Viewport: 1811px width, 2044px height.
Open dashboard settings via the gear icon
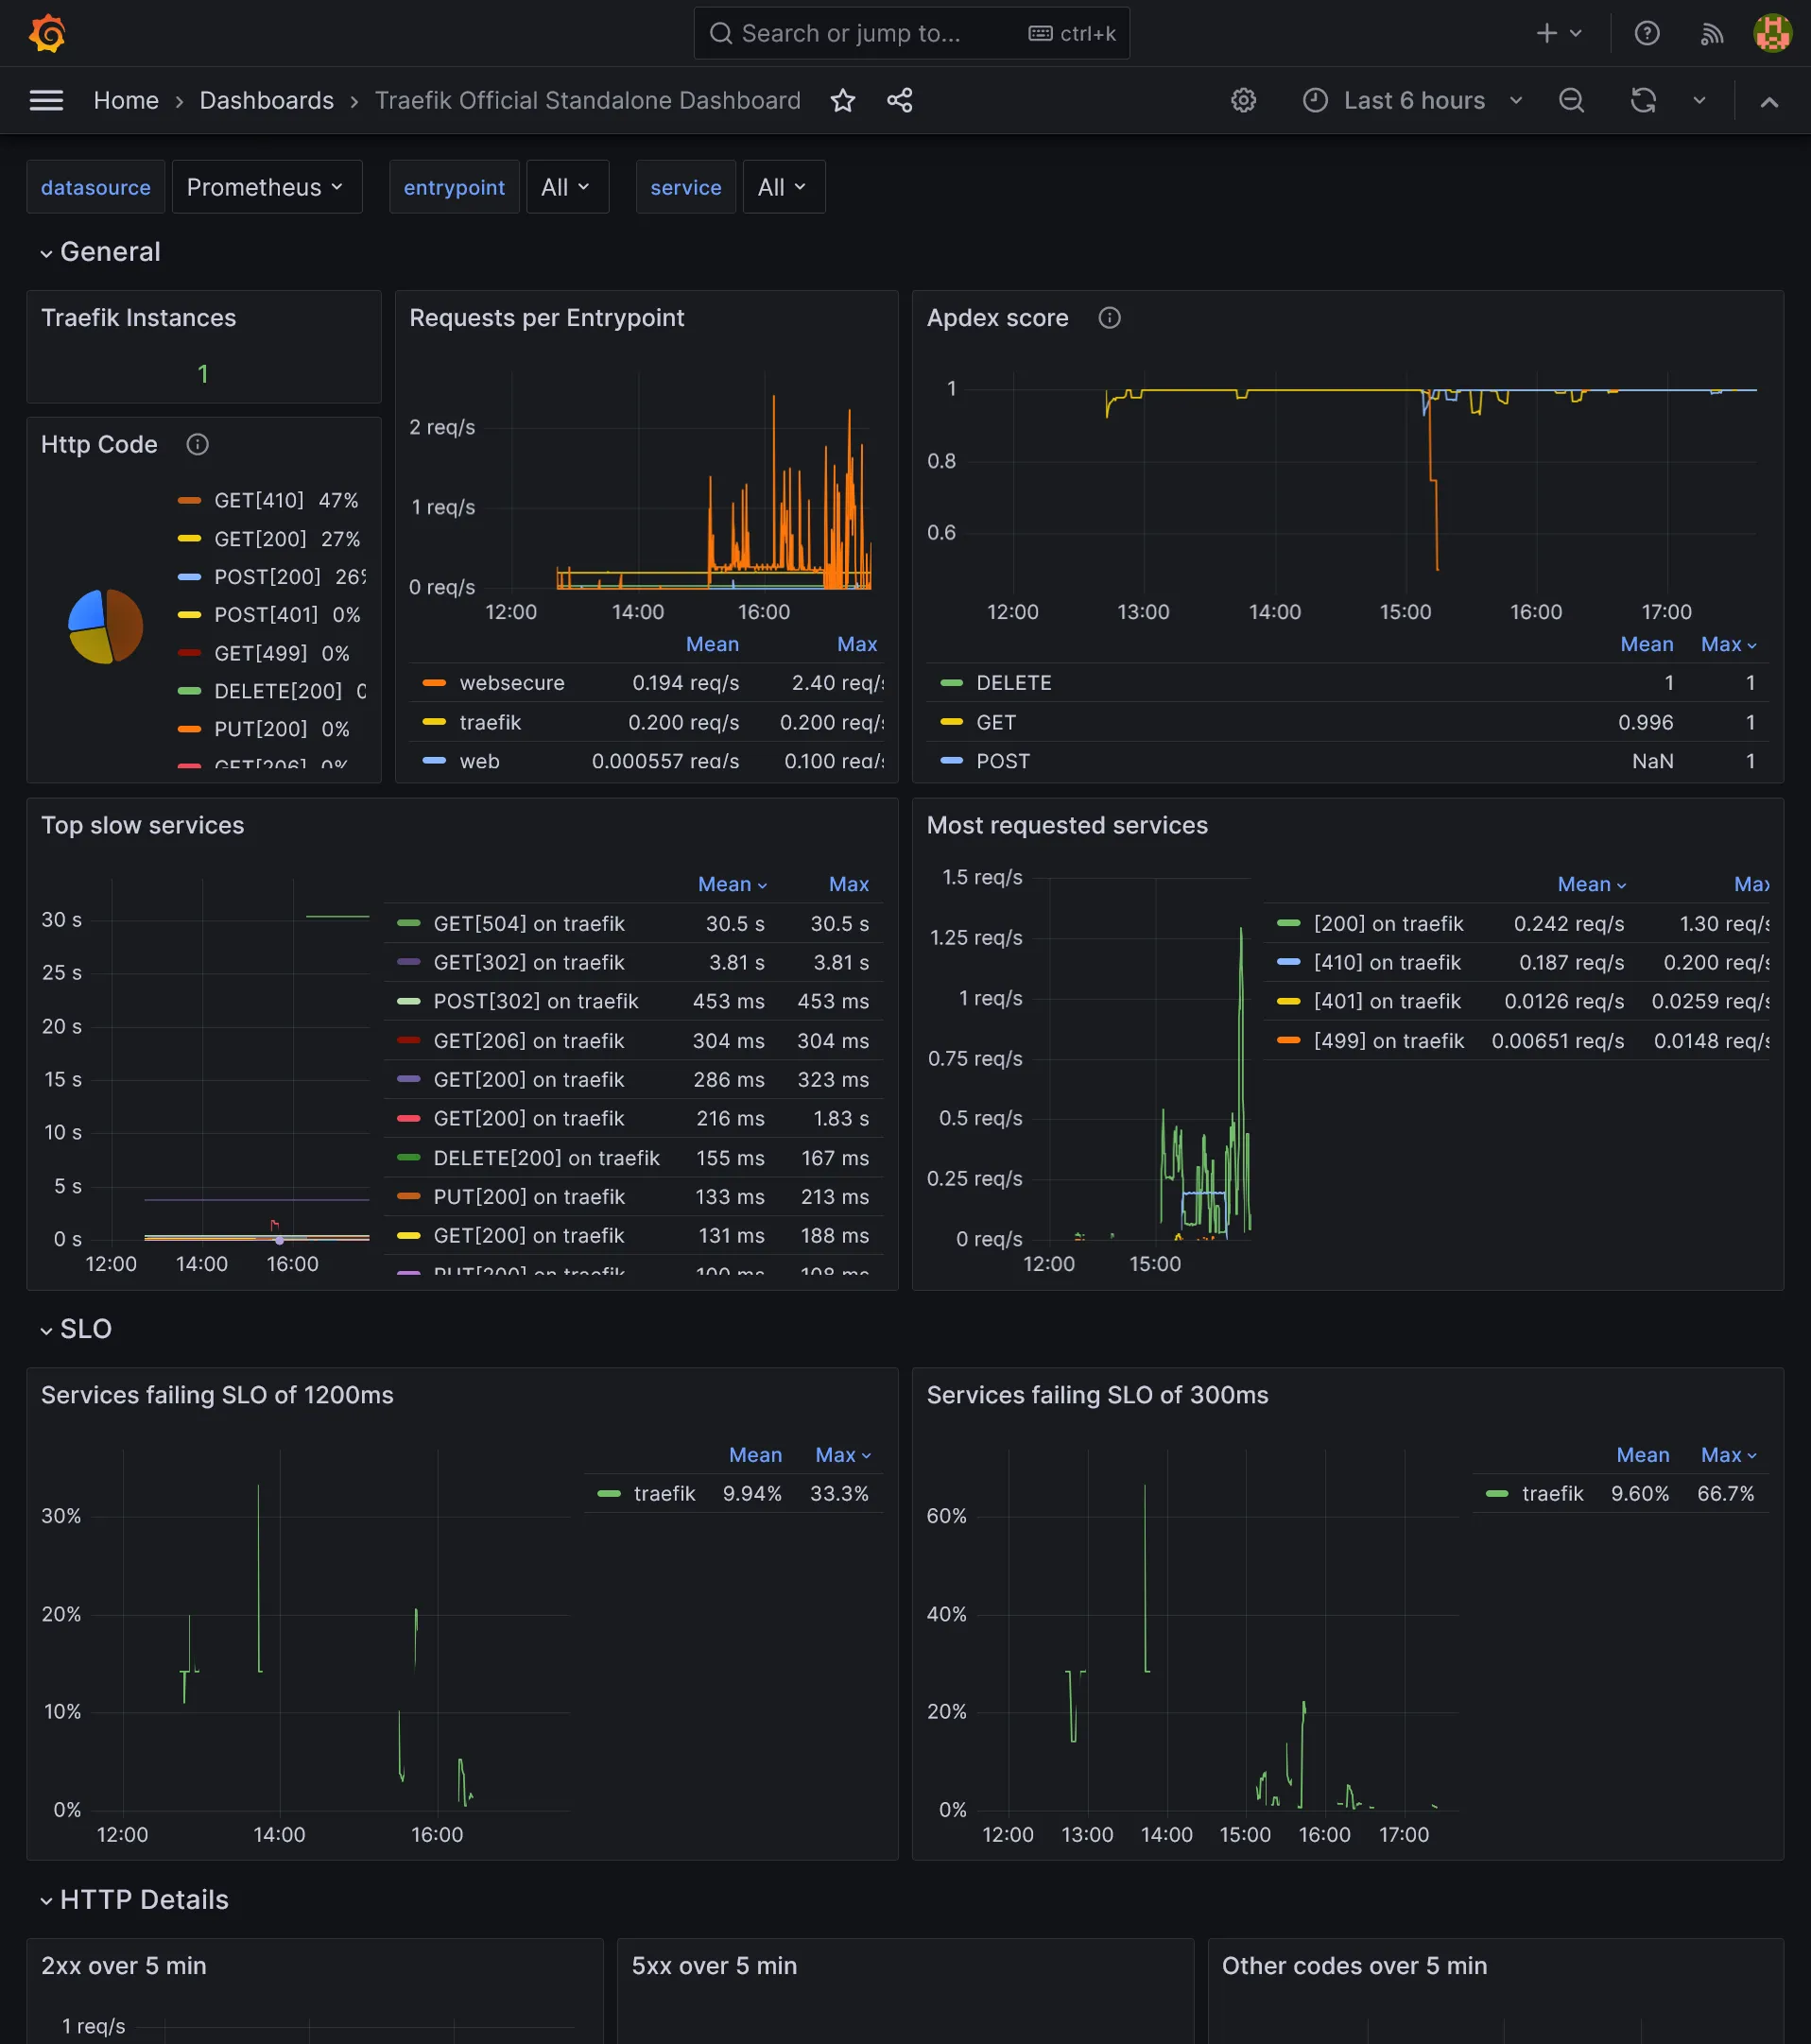coord(1243,100)
